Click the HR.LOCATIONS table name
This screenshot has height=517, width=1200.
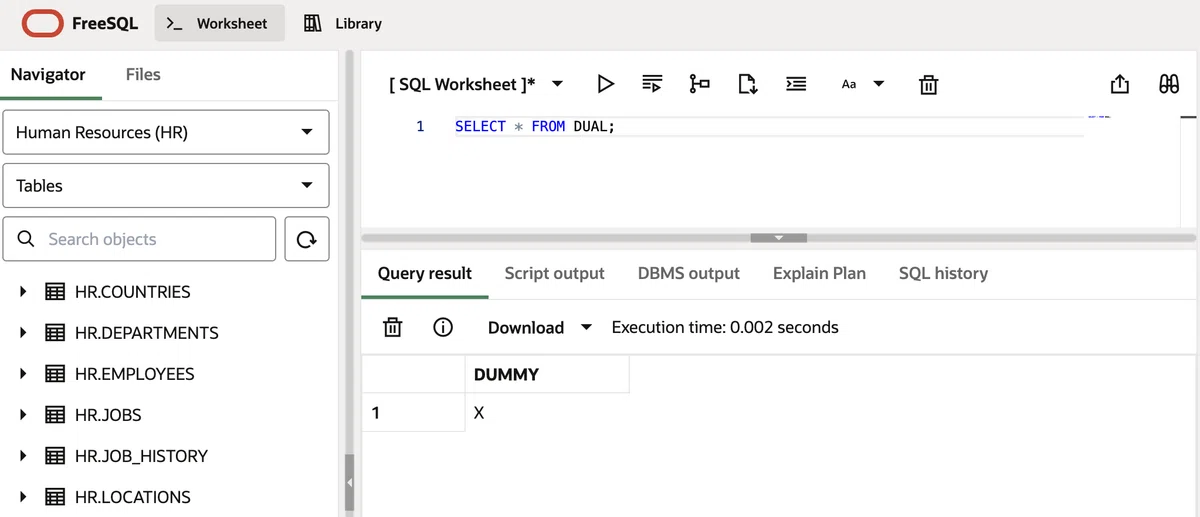133,497
